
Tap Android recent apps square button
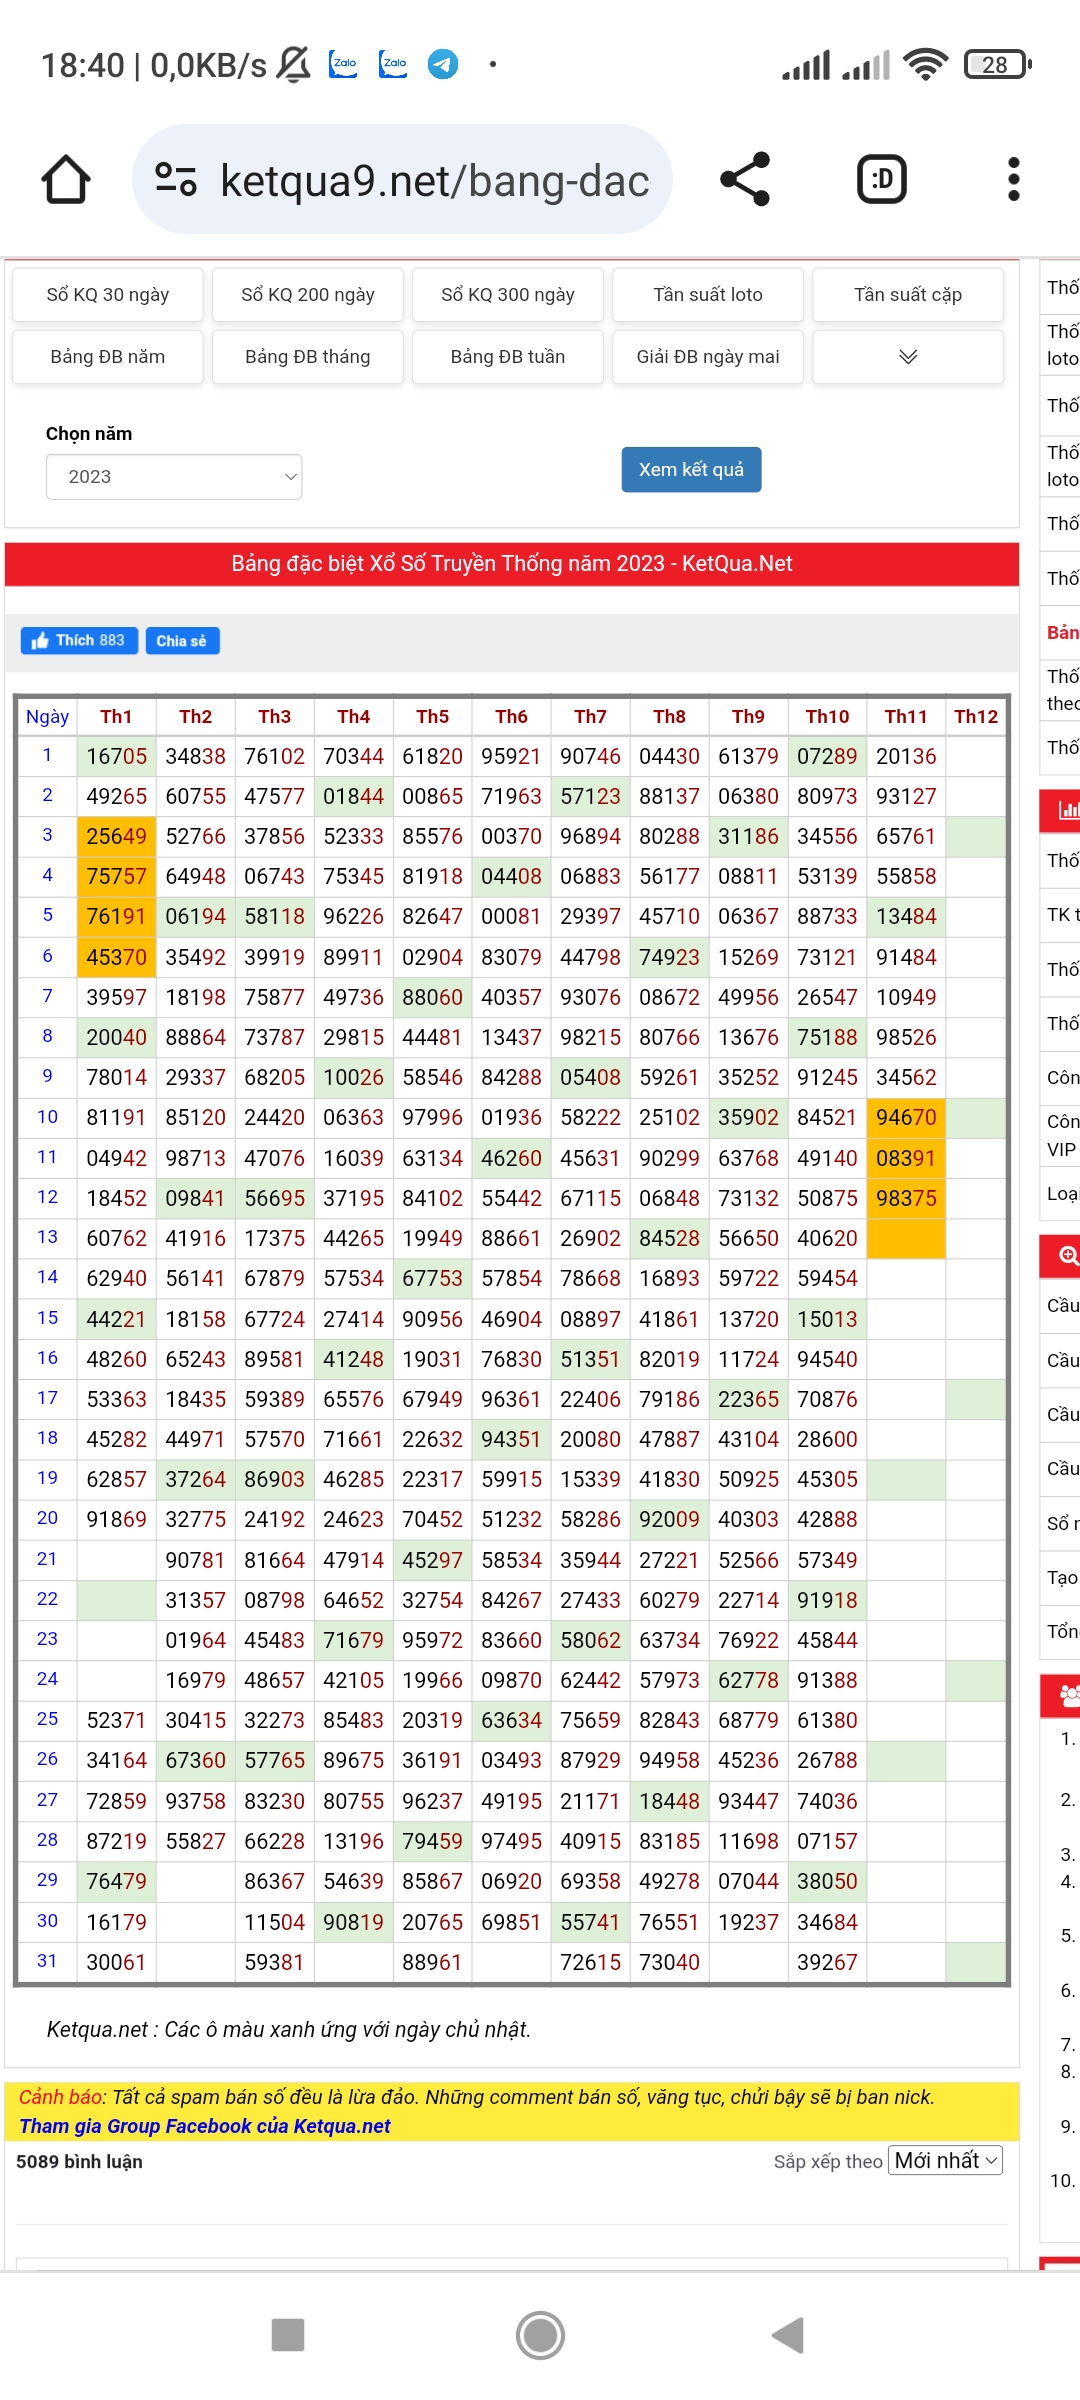(288, 2335)
